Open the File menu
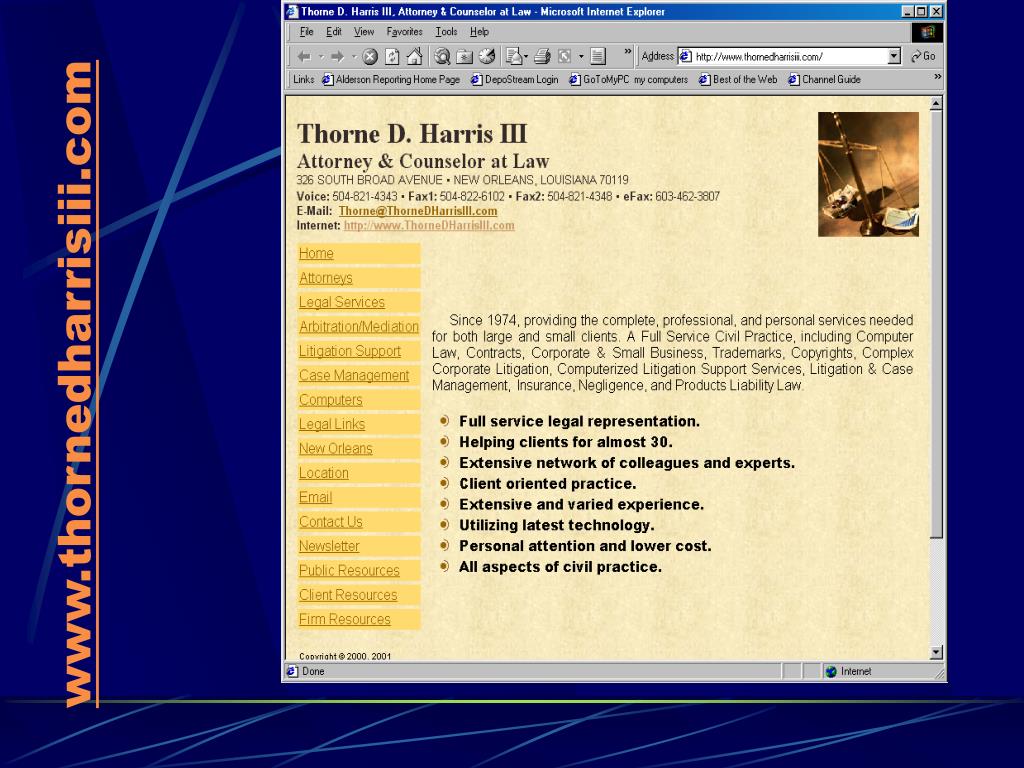 pos(306,32)
